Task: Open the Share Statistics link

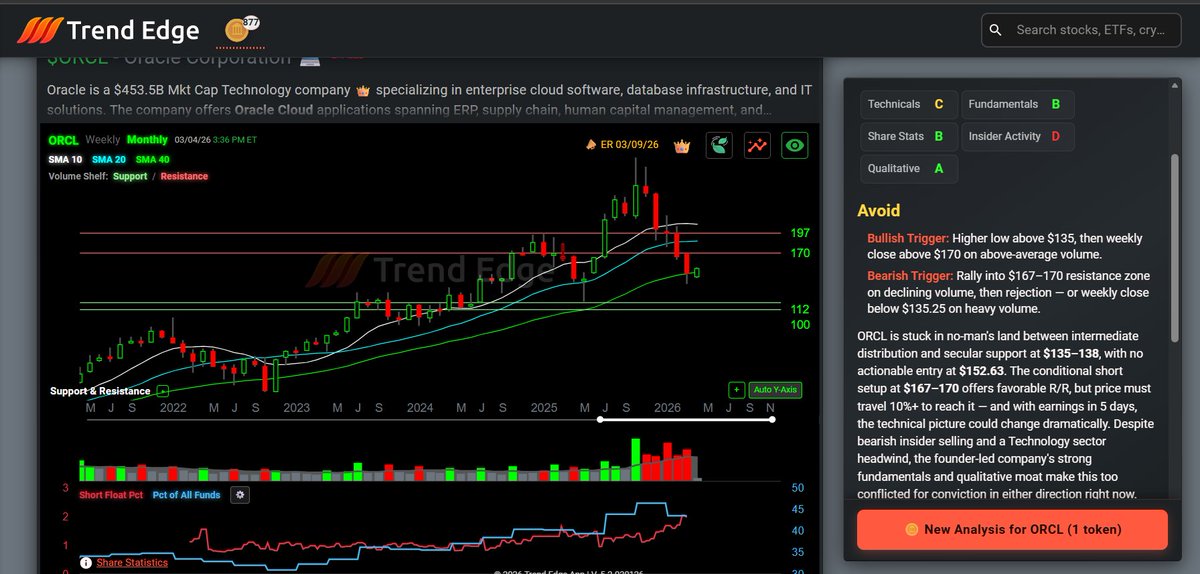Action: tap(132, 563)
